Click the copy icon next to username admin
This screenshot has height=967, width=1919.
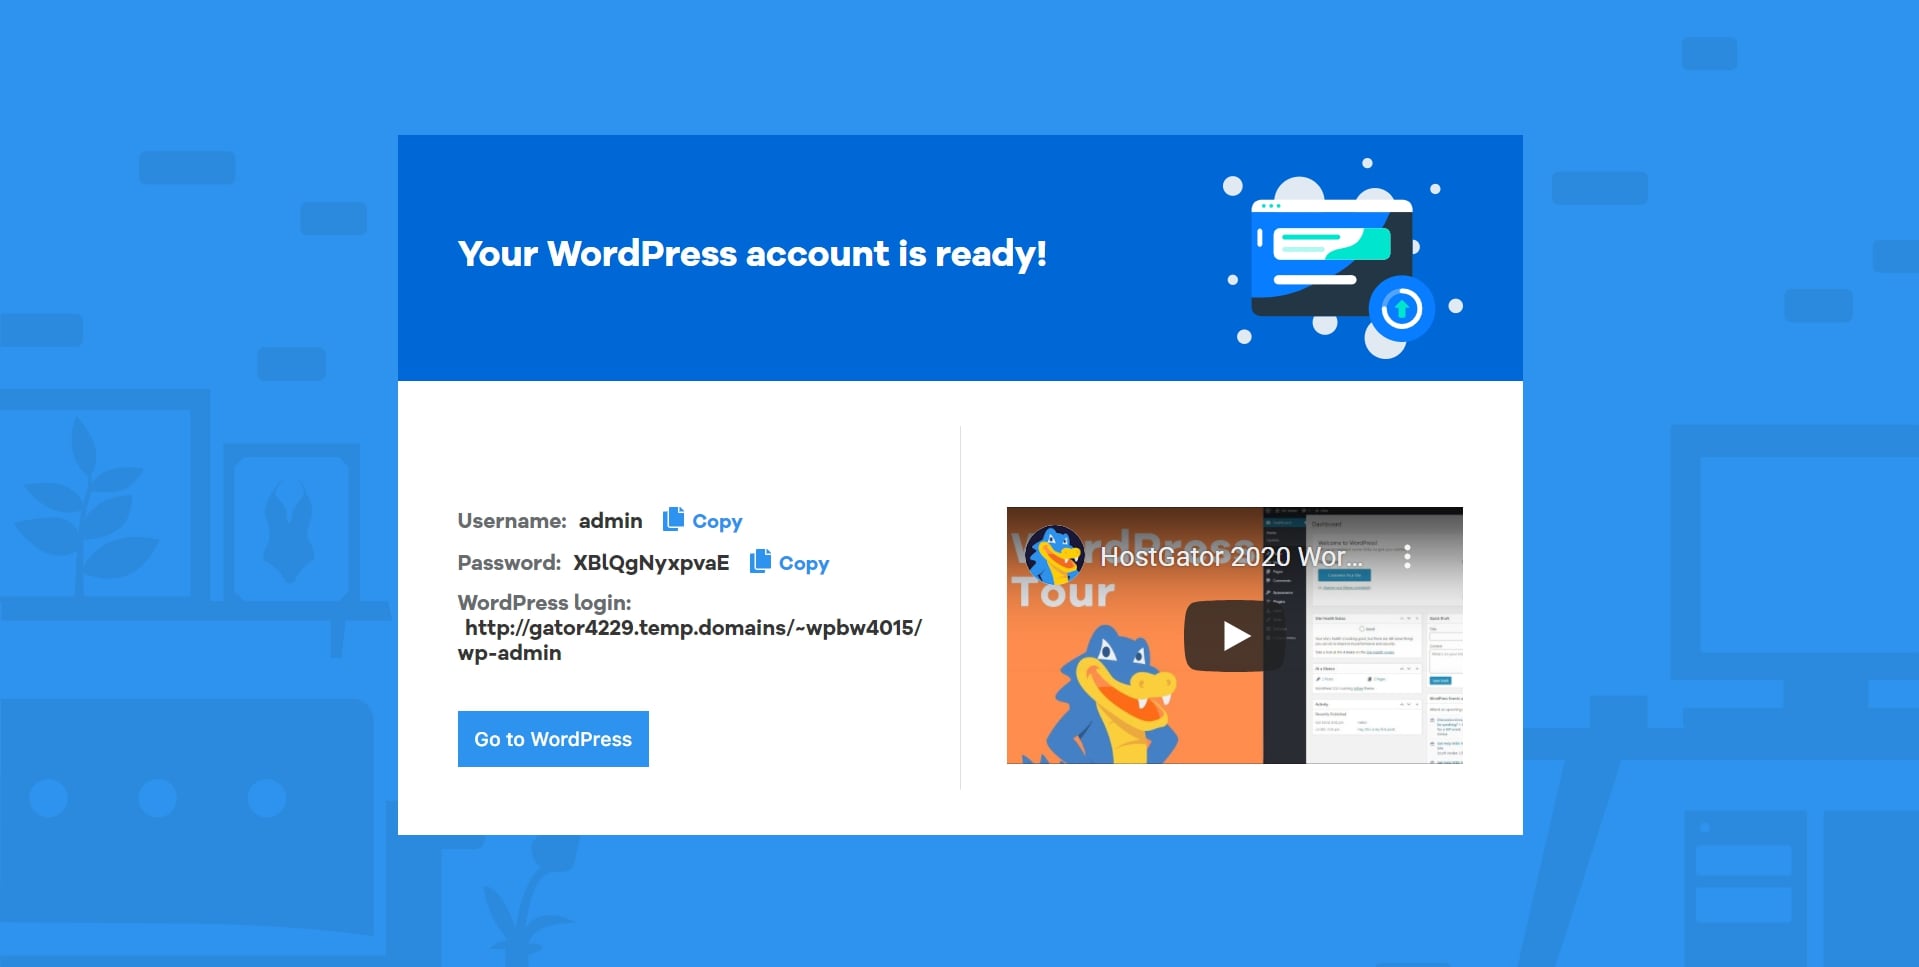click(673, 519)
